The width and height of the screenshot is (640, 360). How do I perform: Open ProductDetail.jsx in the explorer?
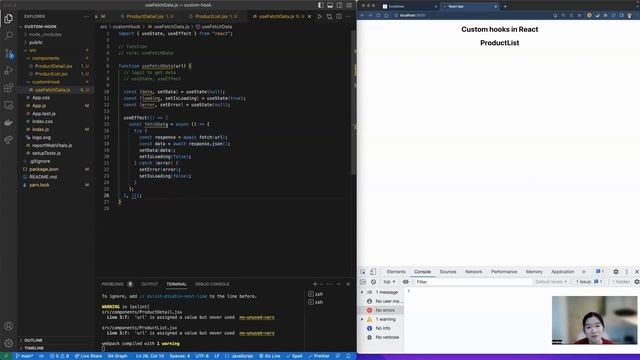tap(53, 66)
